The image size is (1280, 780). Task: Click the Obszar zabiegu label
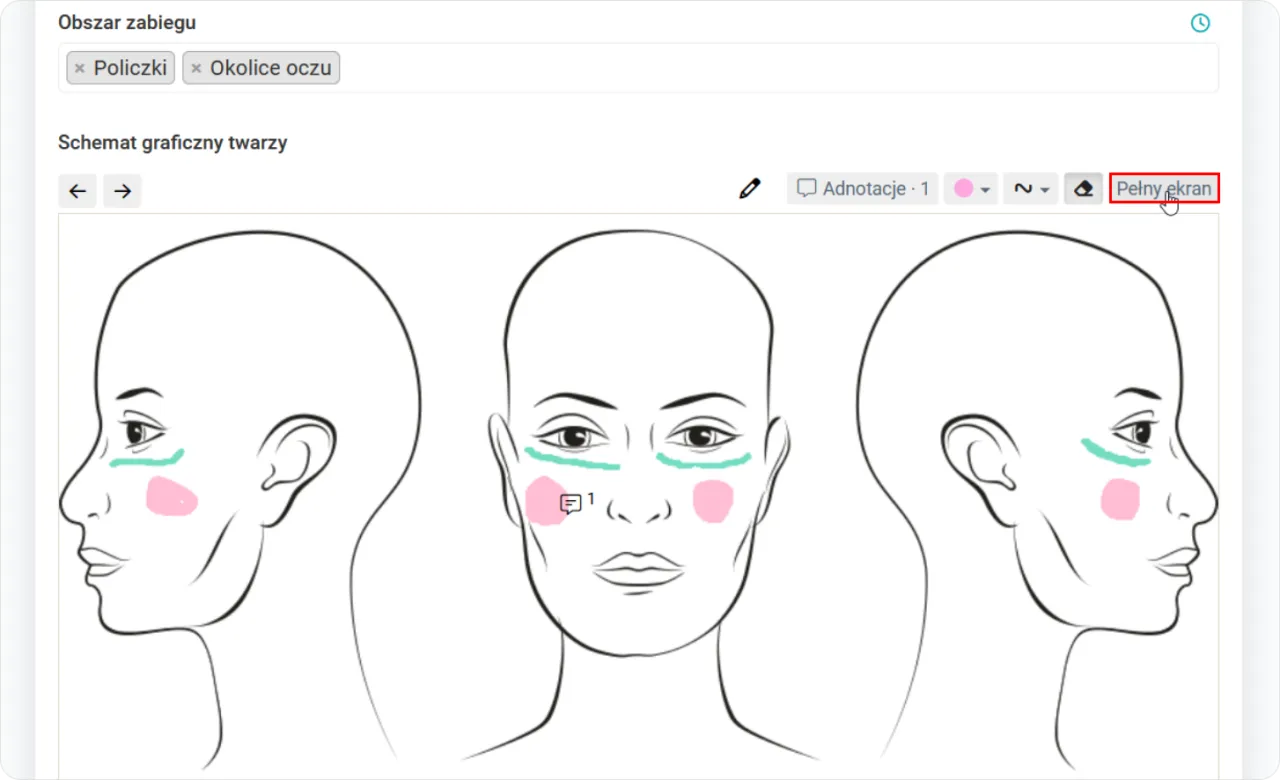(127, 22)
